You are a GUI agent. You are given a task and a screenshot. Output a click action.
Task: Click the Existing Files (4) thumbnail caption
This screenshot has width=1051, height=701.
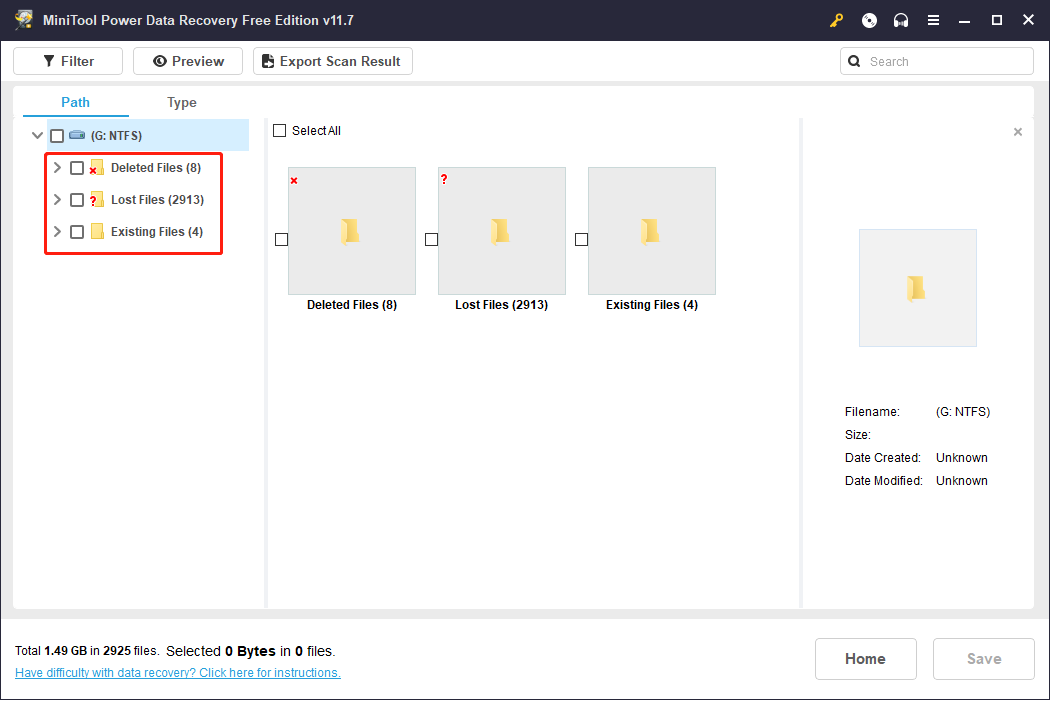(652, 305)
